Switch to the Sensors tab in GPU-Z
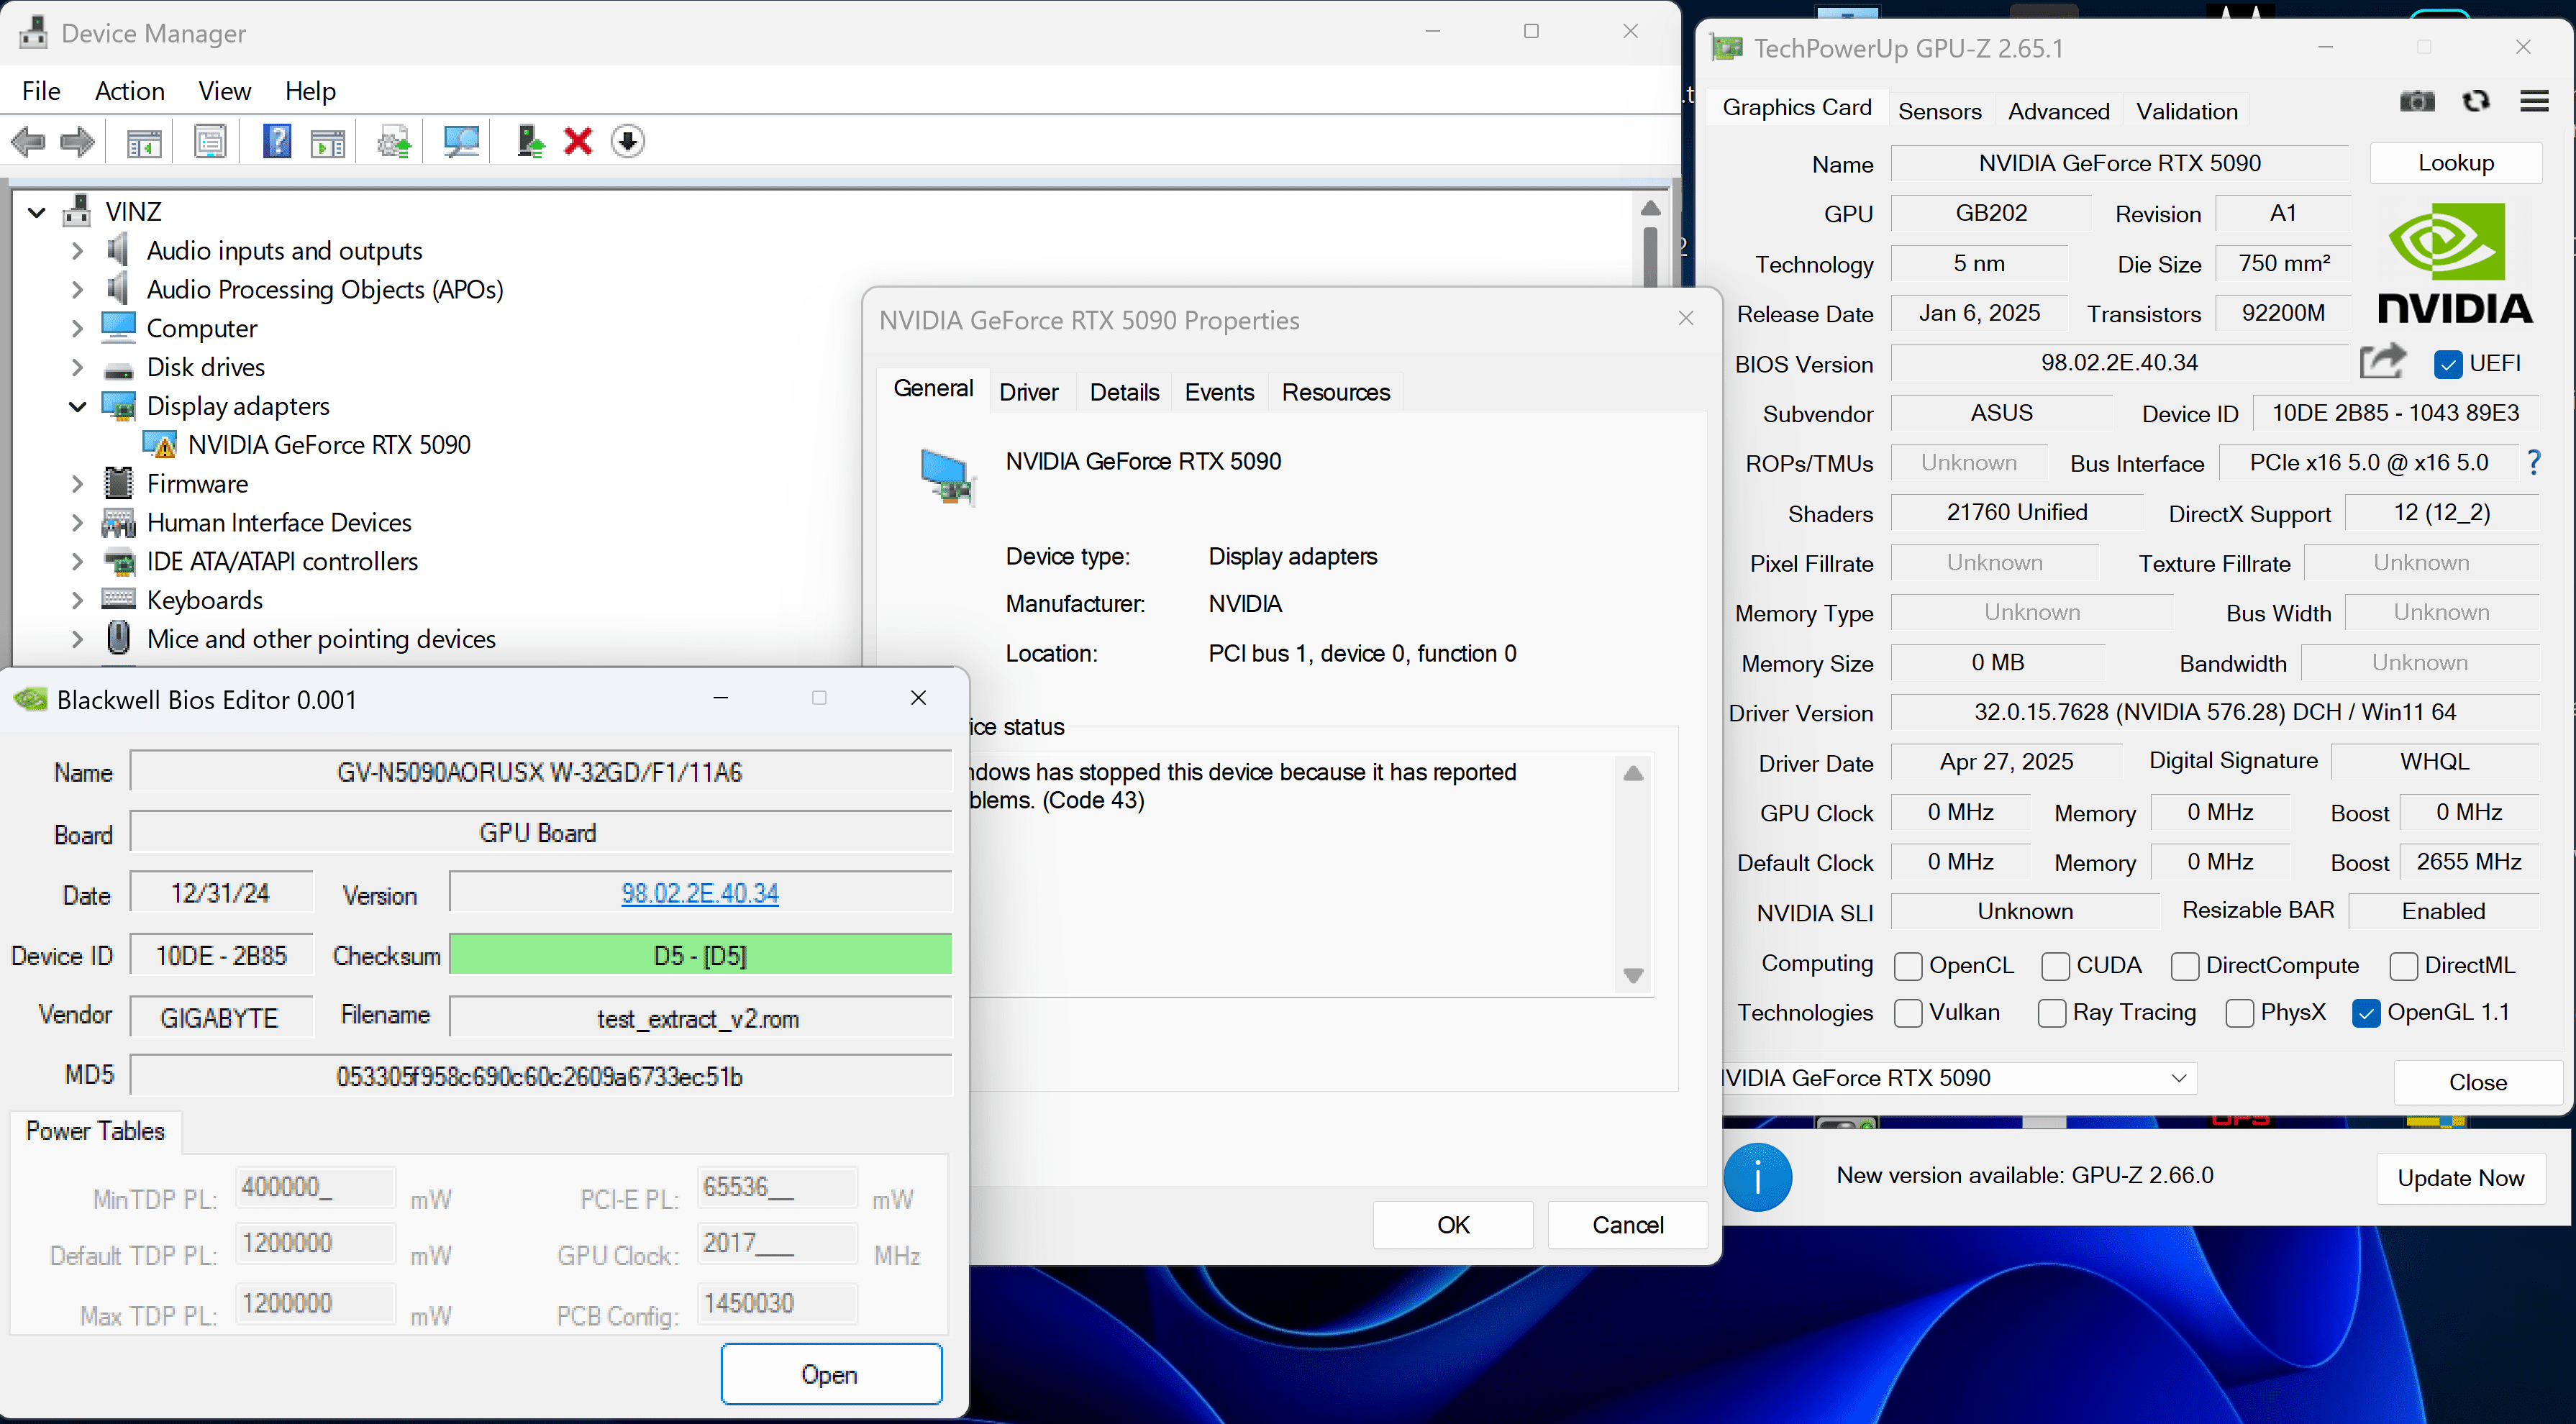The height and width of the screenshot is (1424, 2576). tap(1939, 111)
